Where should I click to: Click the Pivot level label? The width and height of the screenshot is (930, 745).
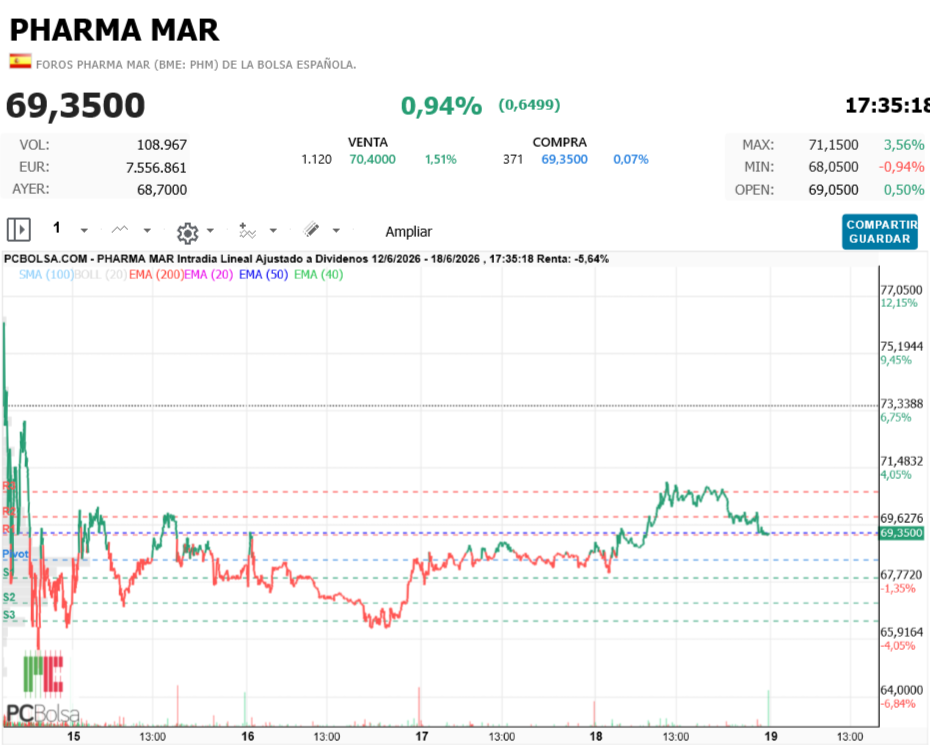(15, 554)
